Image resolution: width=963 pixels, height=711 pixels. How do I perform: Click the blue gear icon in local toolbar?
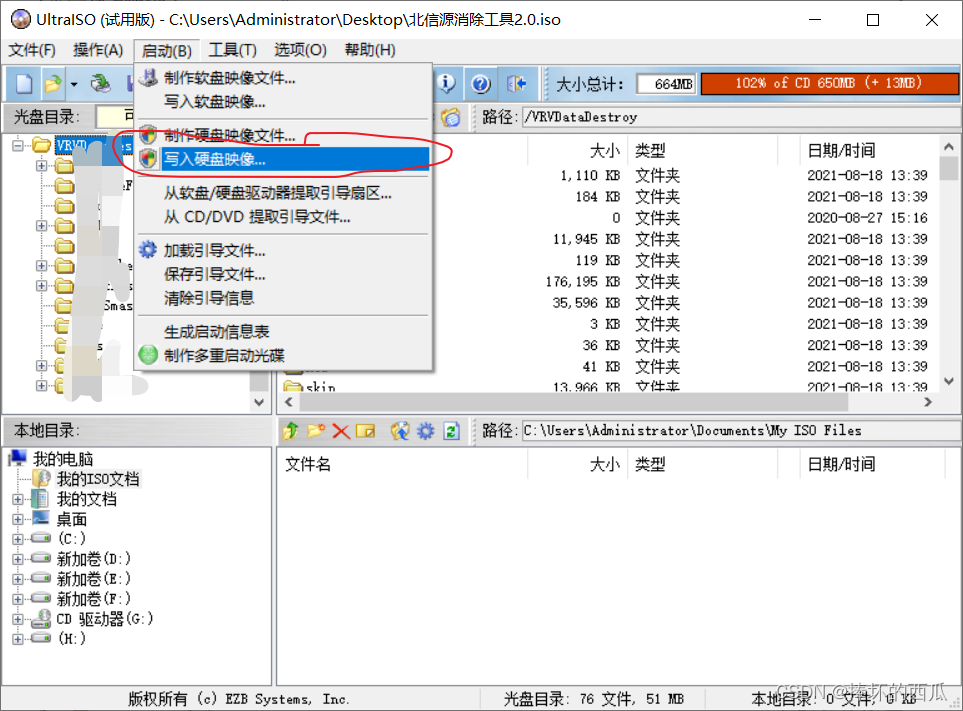click(426, 431)
